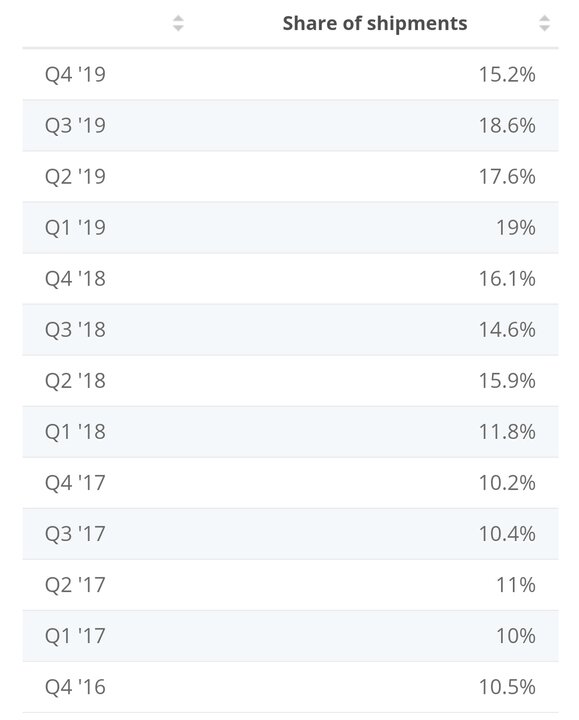
Task: Sort by Share of shipments arrows
Action: click(x=544, y=23)
